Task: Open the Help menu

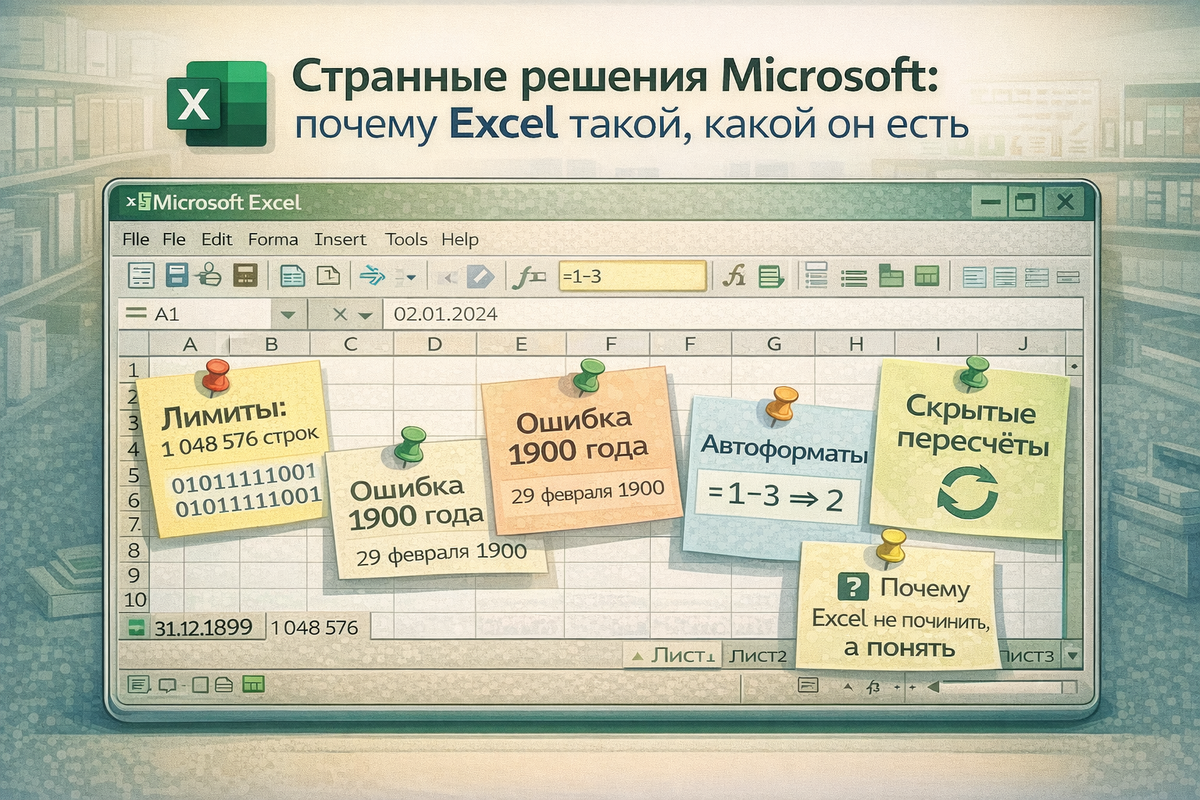Action: (x=460, y=240)
